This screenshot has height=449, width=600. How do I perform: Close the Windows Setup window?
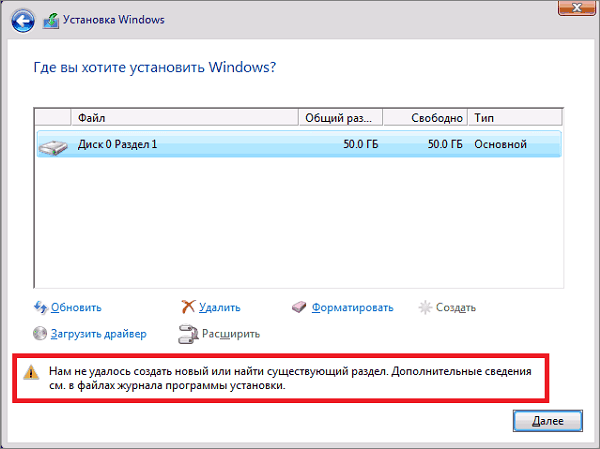577,8
